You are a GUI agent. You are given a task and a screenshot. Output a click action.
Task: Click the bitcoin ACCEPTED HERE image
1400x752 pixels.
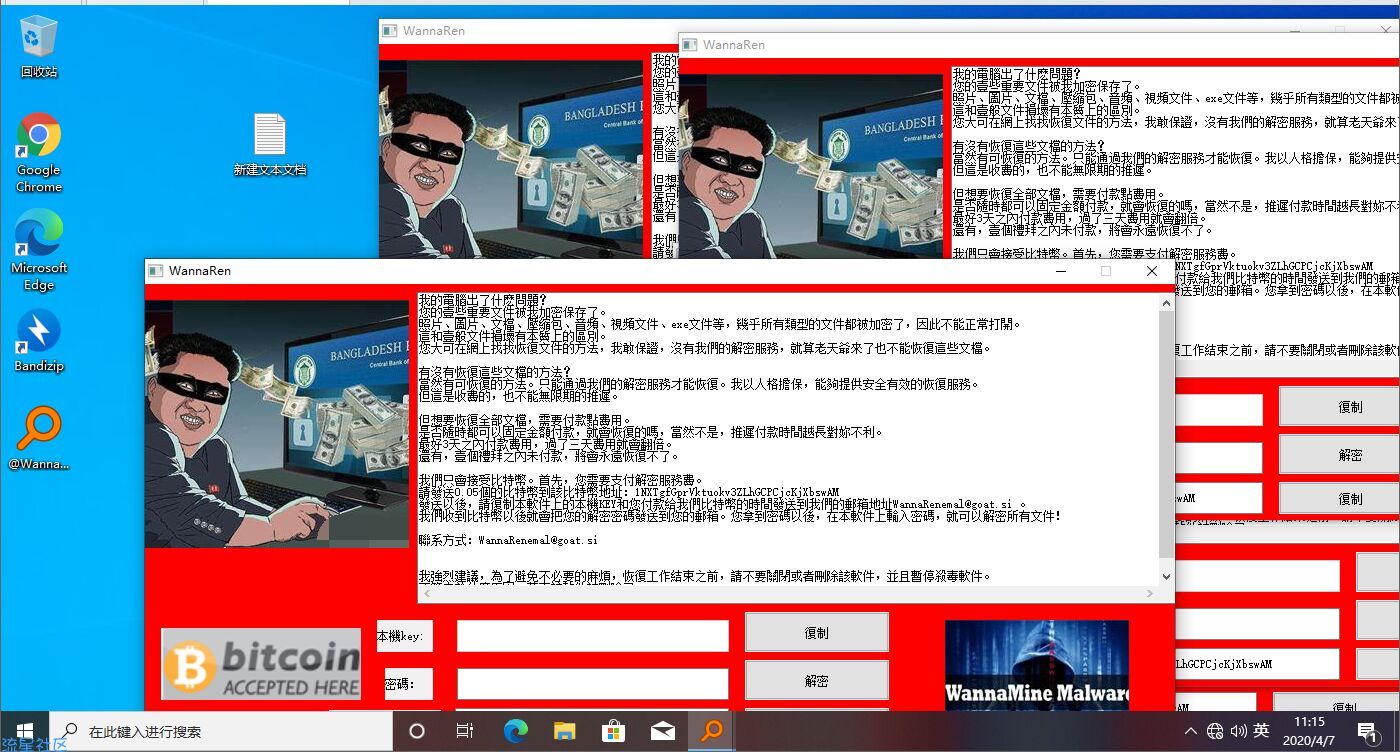(x=261, y=664)
